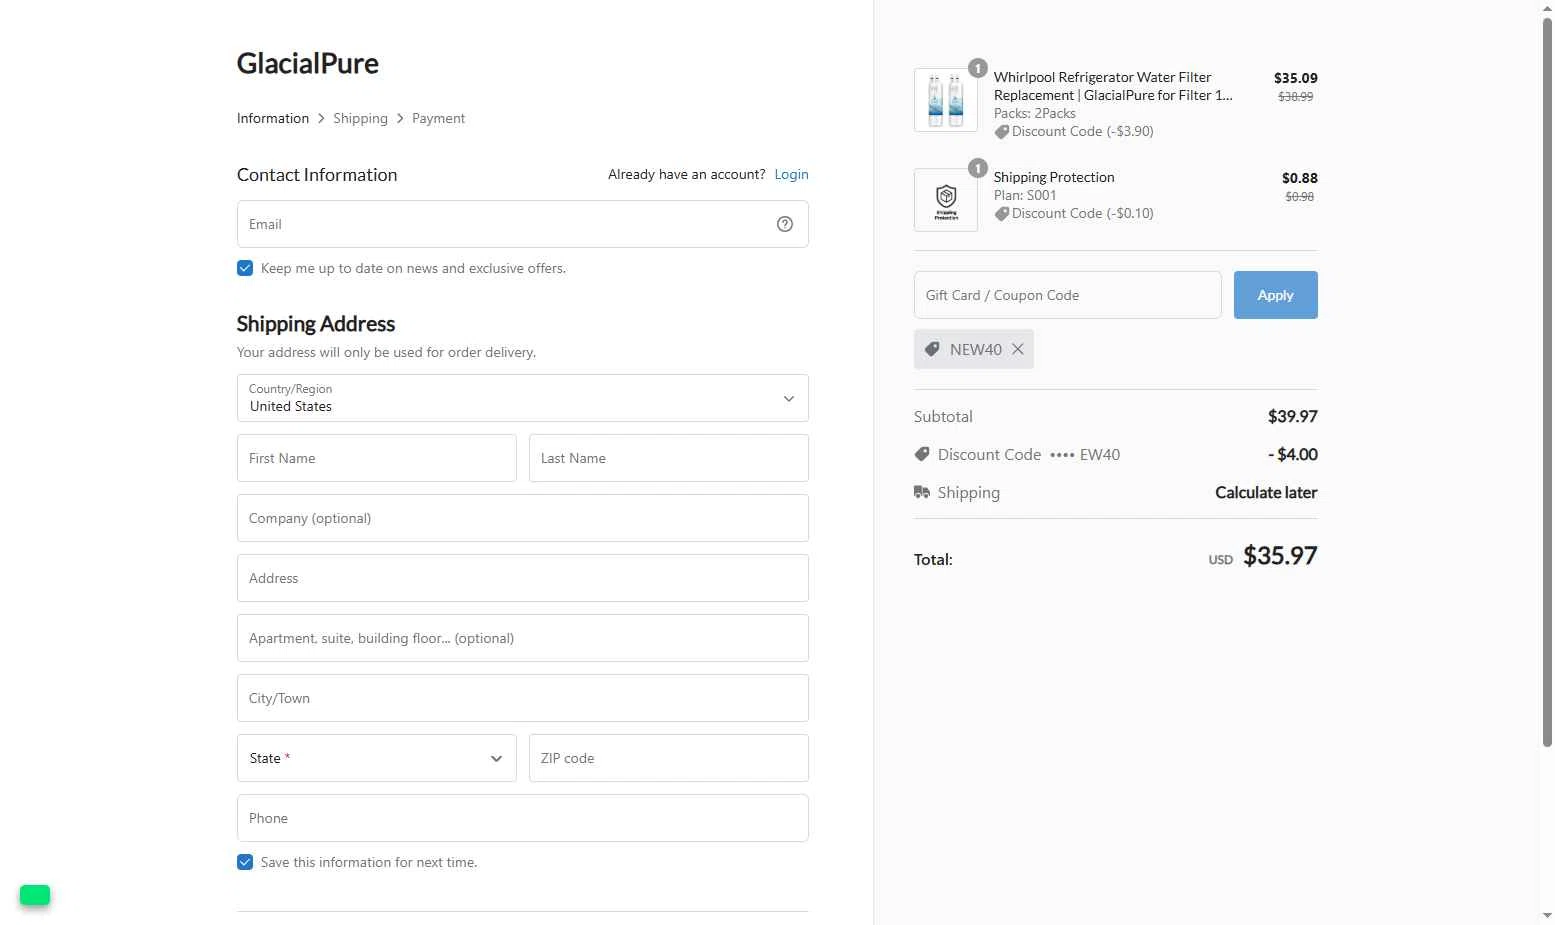Open the green chat widget button
Image resolution: width=1555 pixels, height=925 pixels.
point(35,895)
